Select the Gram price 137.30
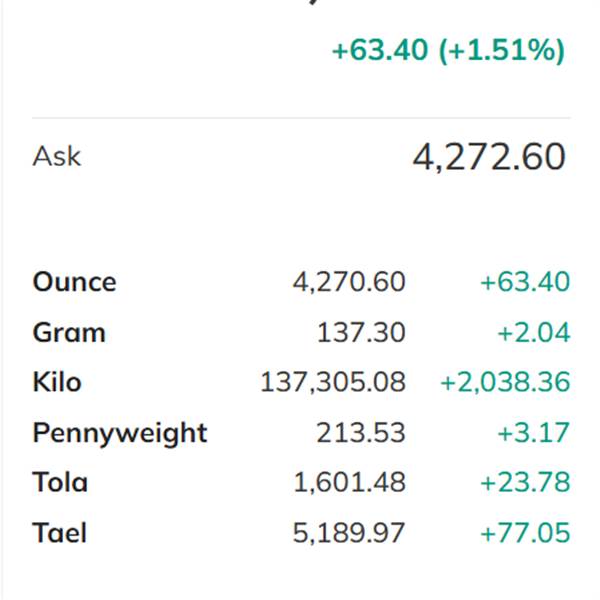 point(361,332)
